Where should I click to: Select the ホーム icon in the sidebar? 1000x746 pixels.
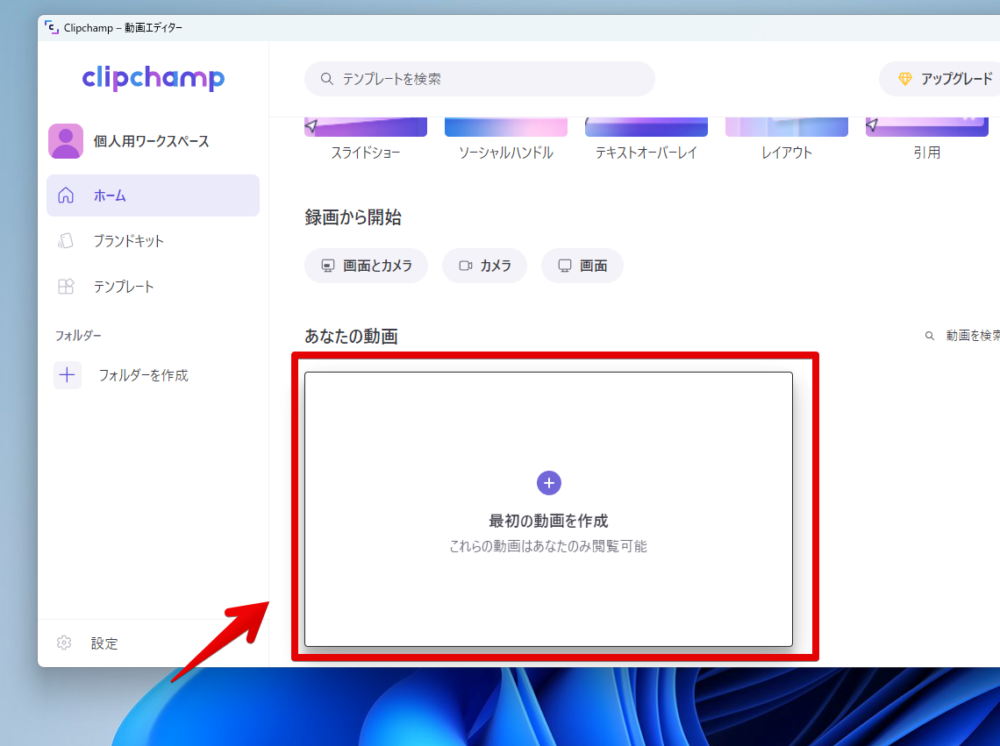click(x=64, y=195)
